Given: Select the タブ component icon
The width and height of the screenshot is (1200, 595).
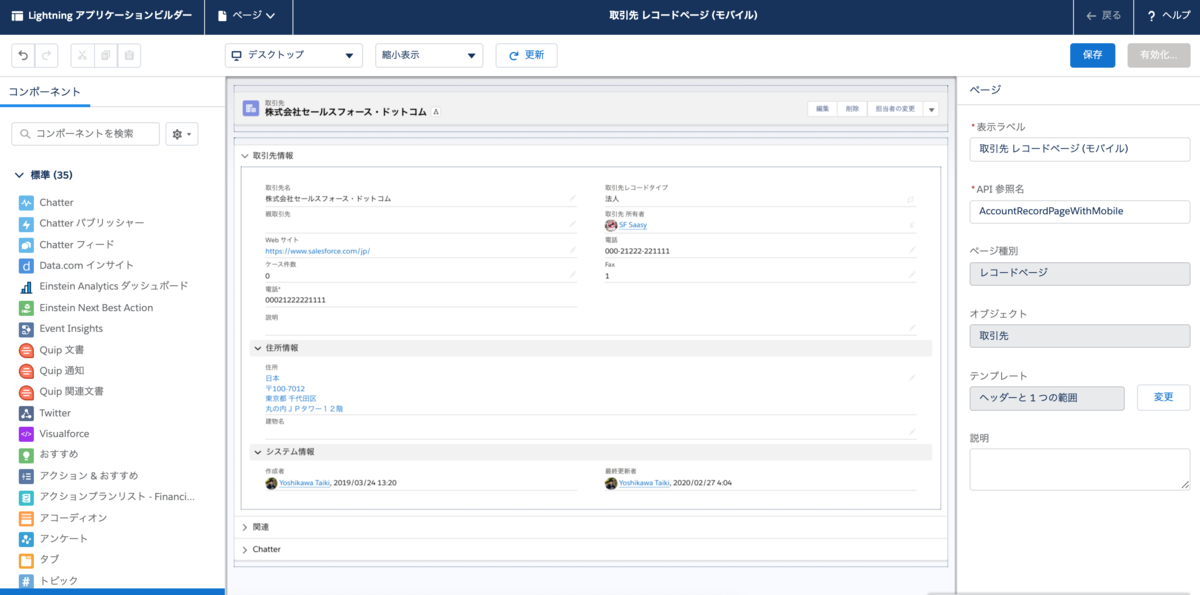Looking at the screenshot, I should click(27, 559).
